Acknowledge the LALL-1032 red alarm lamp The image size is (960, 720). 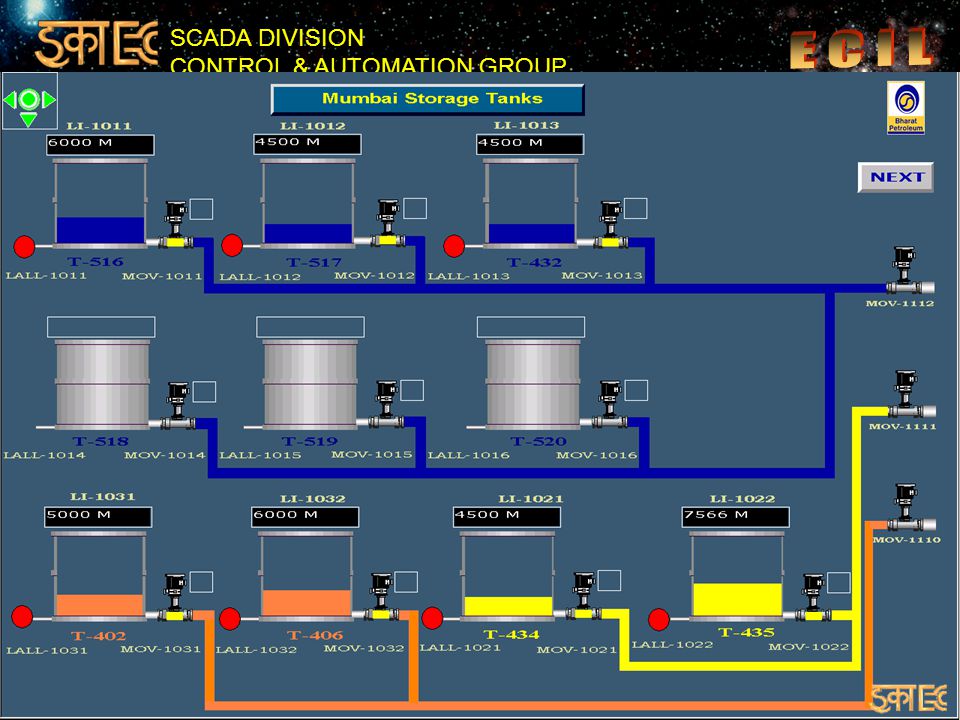[230, 618]
